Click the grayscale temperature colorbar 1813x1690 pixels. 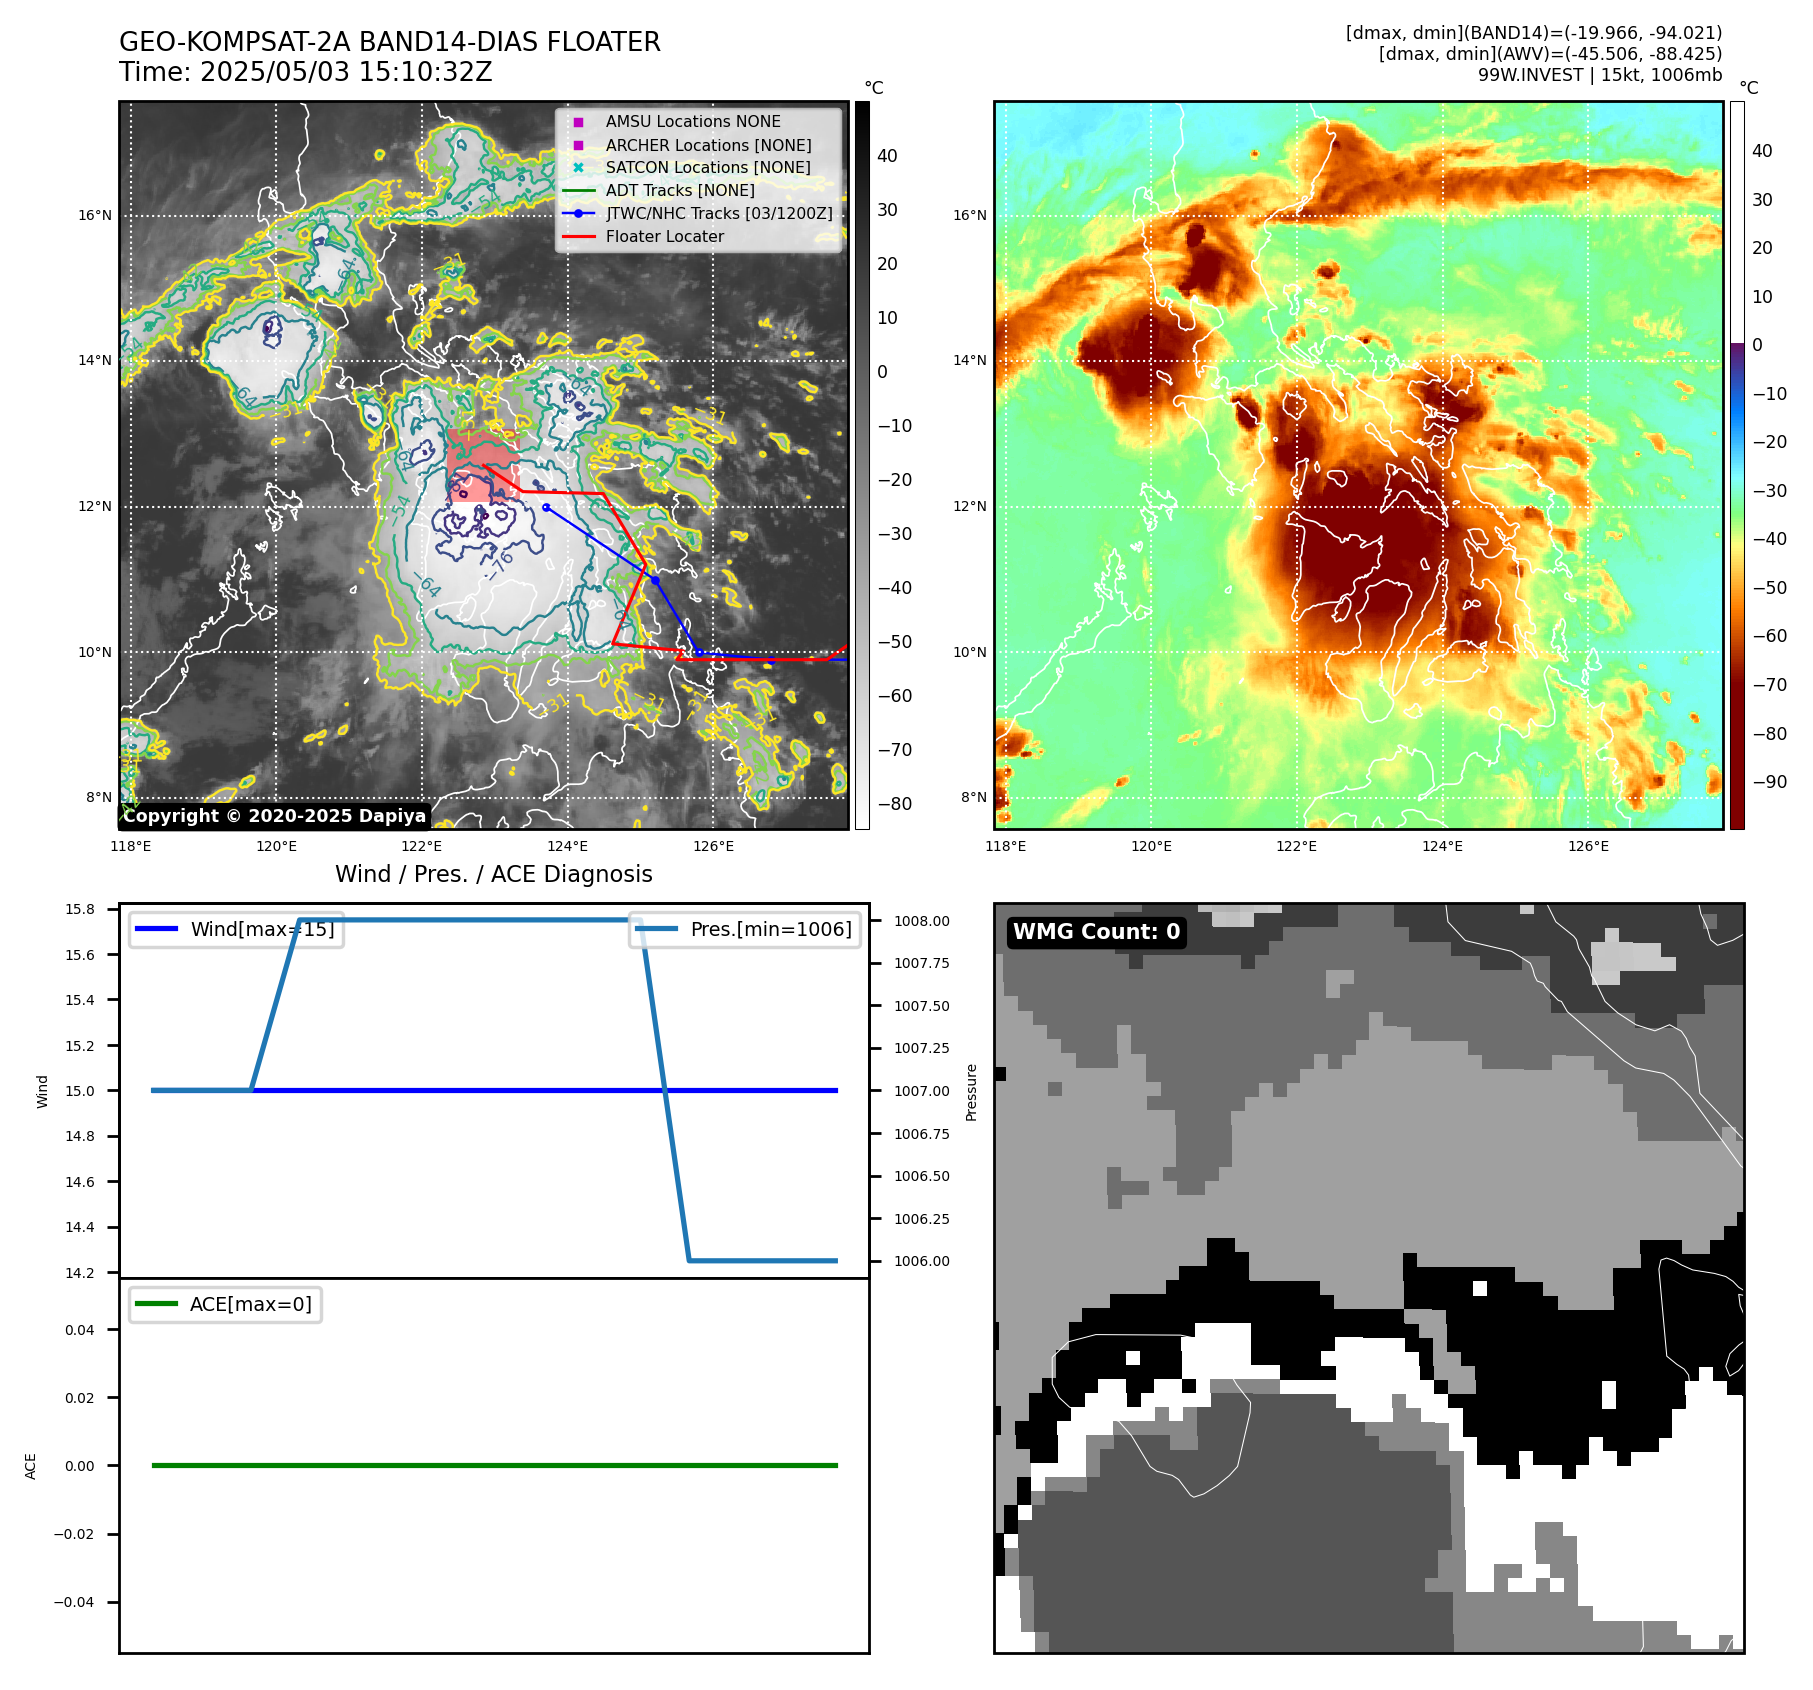point(862,465)
